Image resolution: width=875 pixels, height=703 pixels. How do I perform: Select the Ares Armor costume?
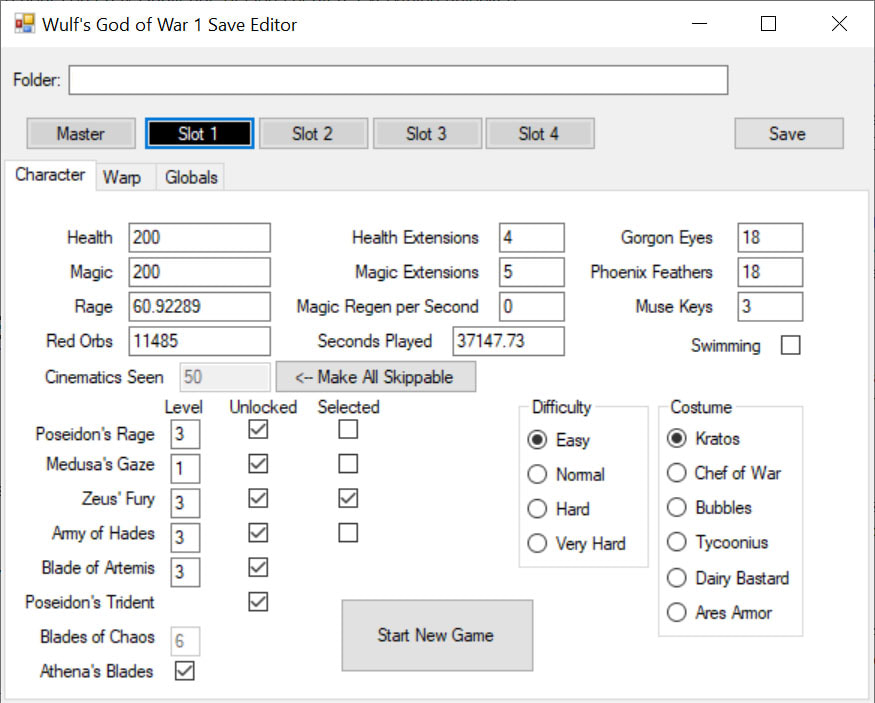pos(720,613)
